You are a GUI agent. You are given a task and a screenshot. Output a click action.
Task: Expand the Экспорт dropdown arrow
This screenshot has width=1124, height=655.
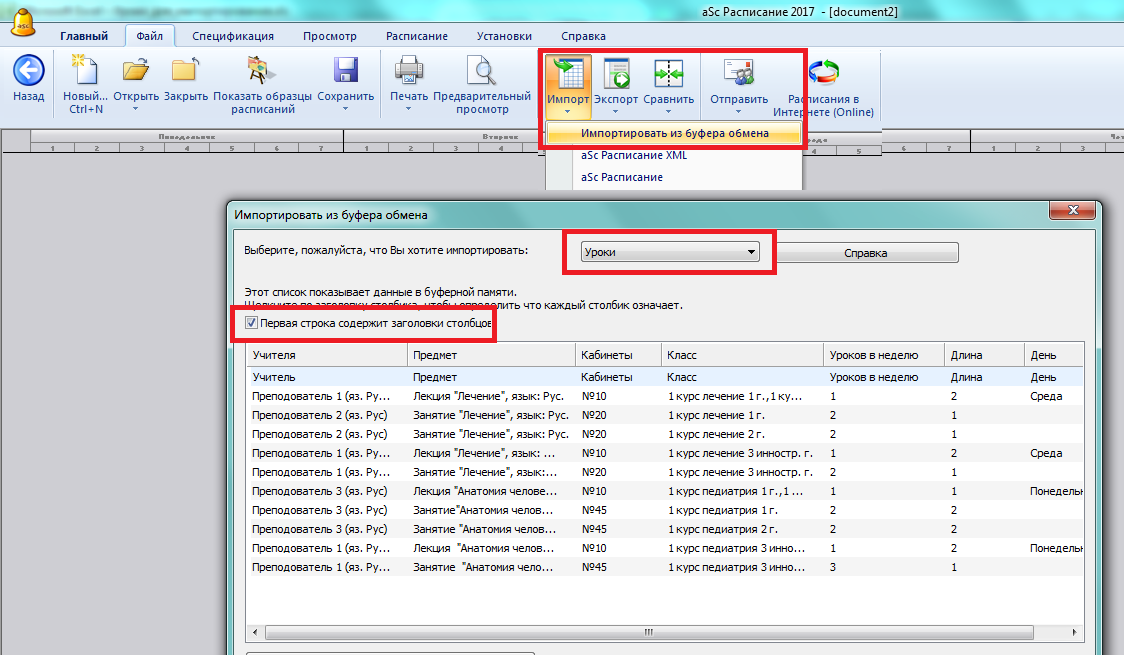[x=616, y=112]
